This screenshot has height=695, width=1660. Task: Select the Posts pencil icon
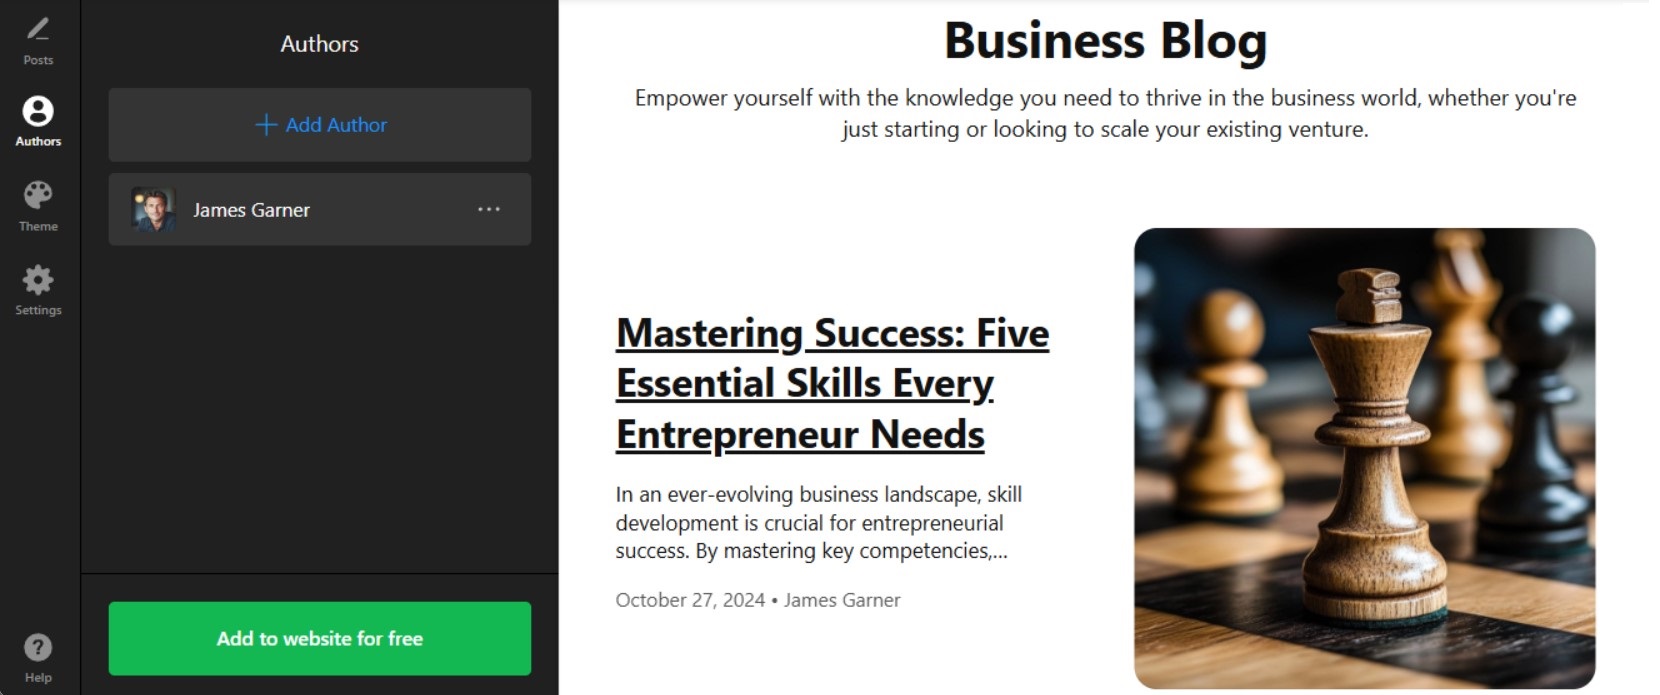tap(37, 30)
